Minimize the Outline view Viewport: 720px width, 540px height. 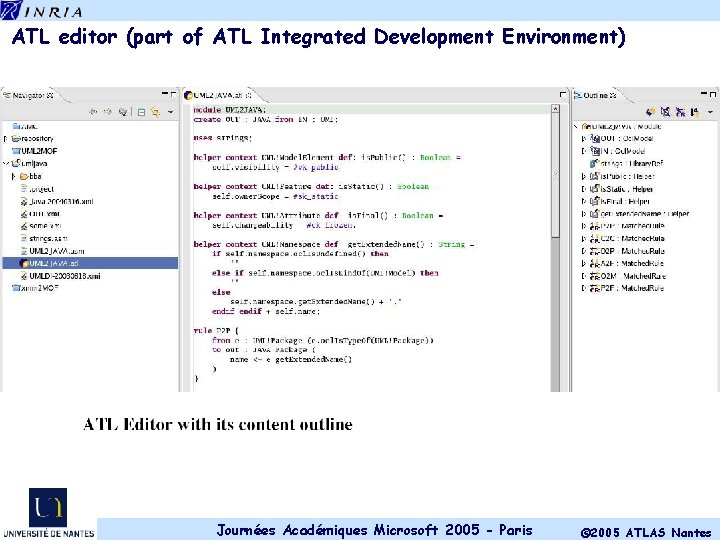[704, 94]
